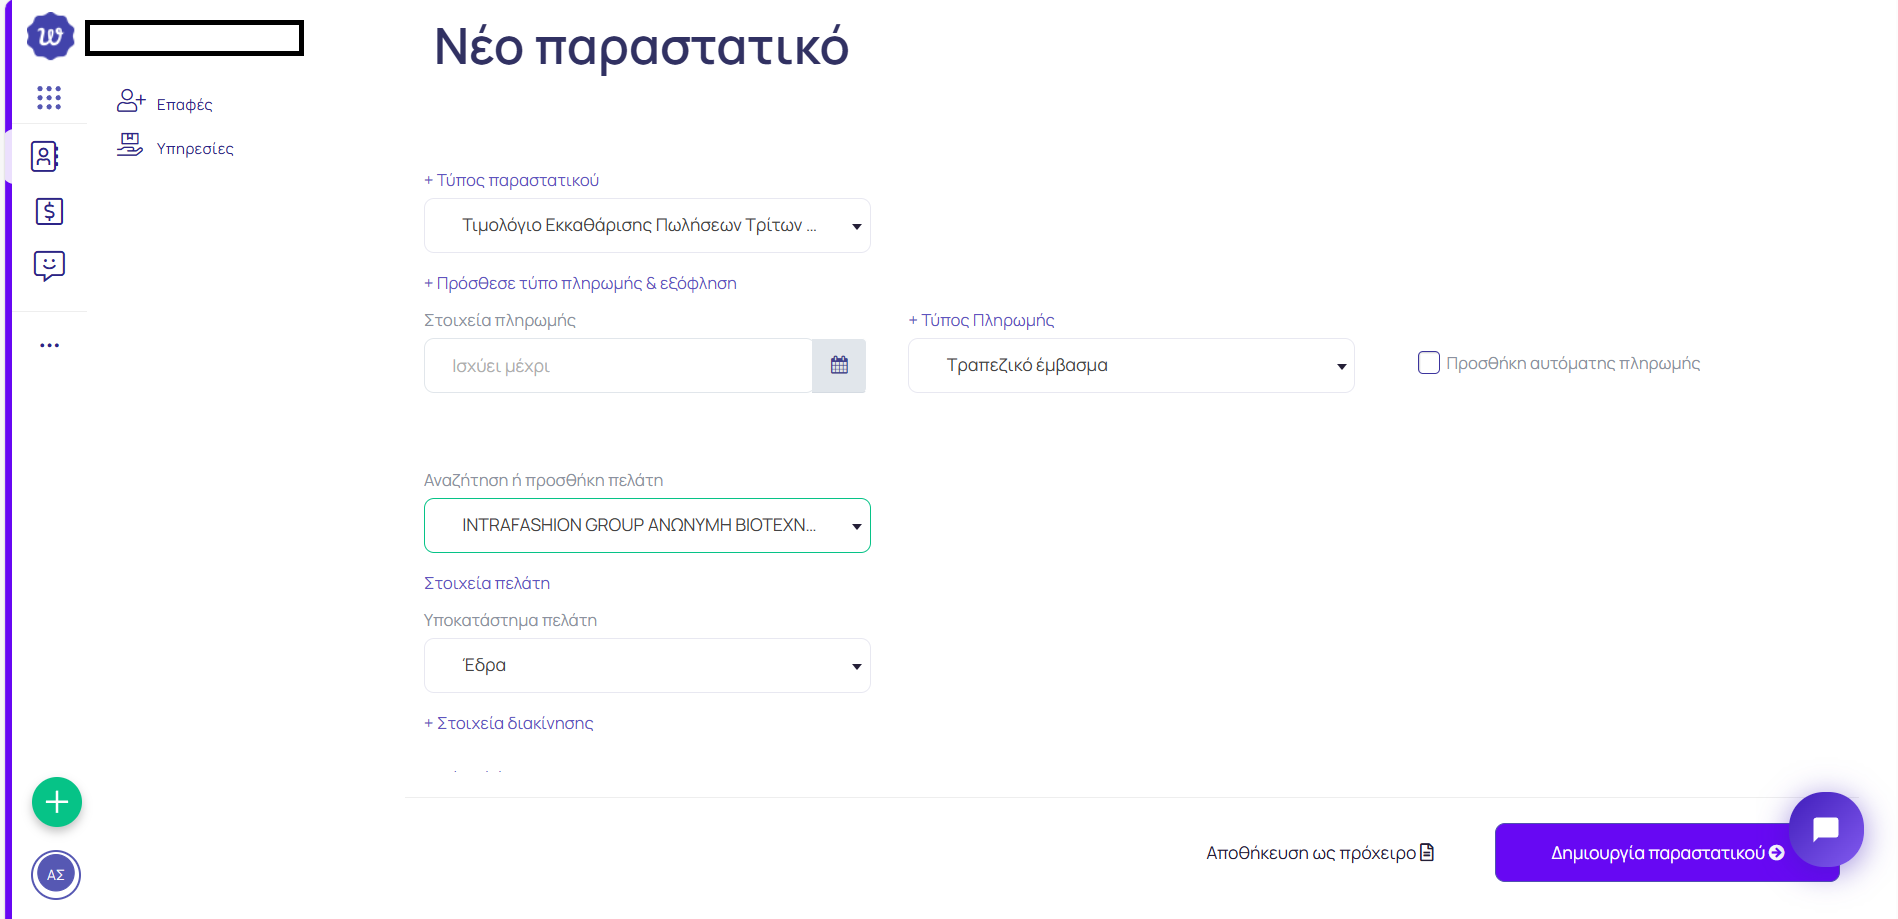Open the dollar invoicing sidebar icon

(x=49, y=211)
